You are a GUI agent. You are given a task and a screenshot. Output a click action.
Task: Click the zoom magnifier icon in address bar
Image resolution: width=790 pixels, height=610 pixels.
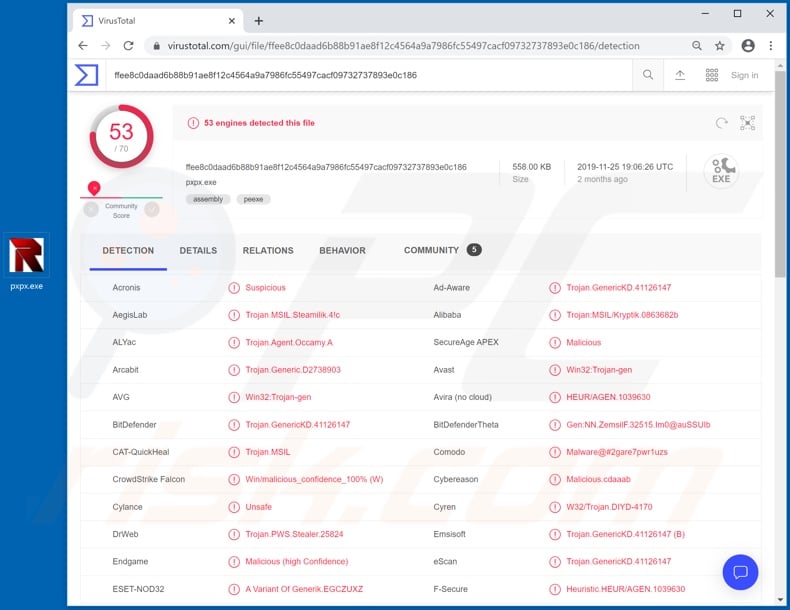coord(697,46)
